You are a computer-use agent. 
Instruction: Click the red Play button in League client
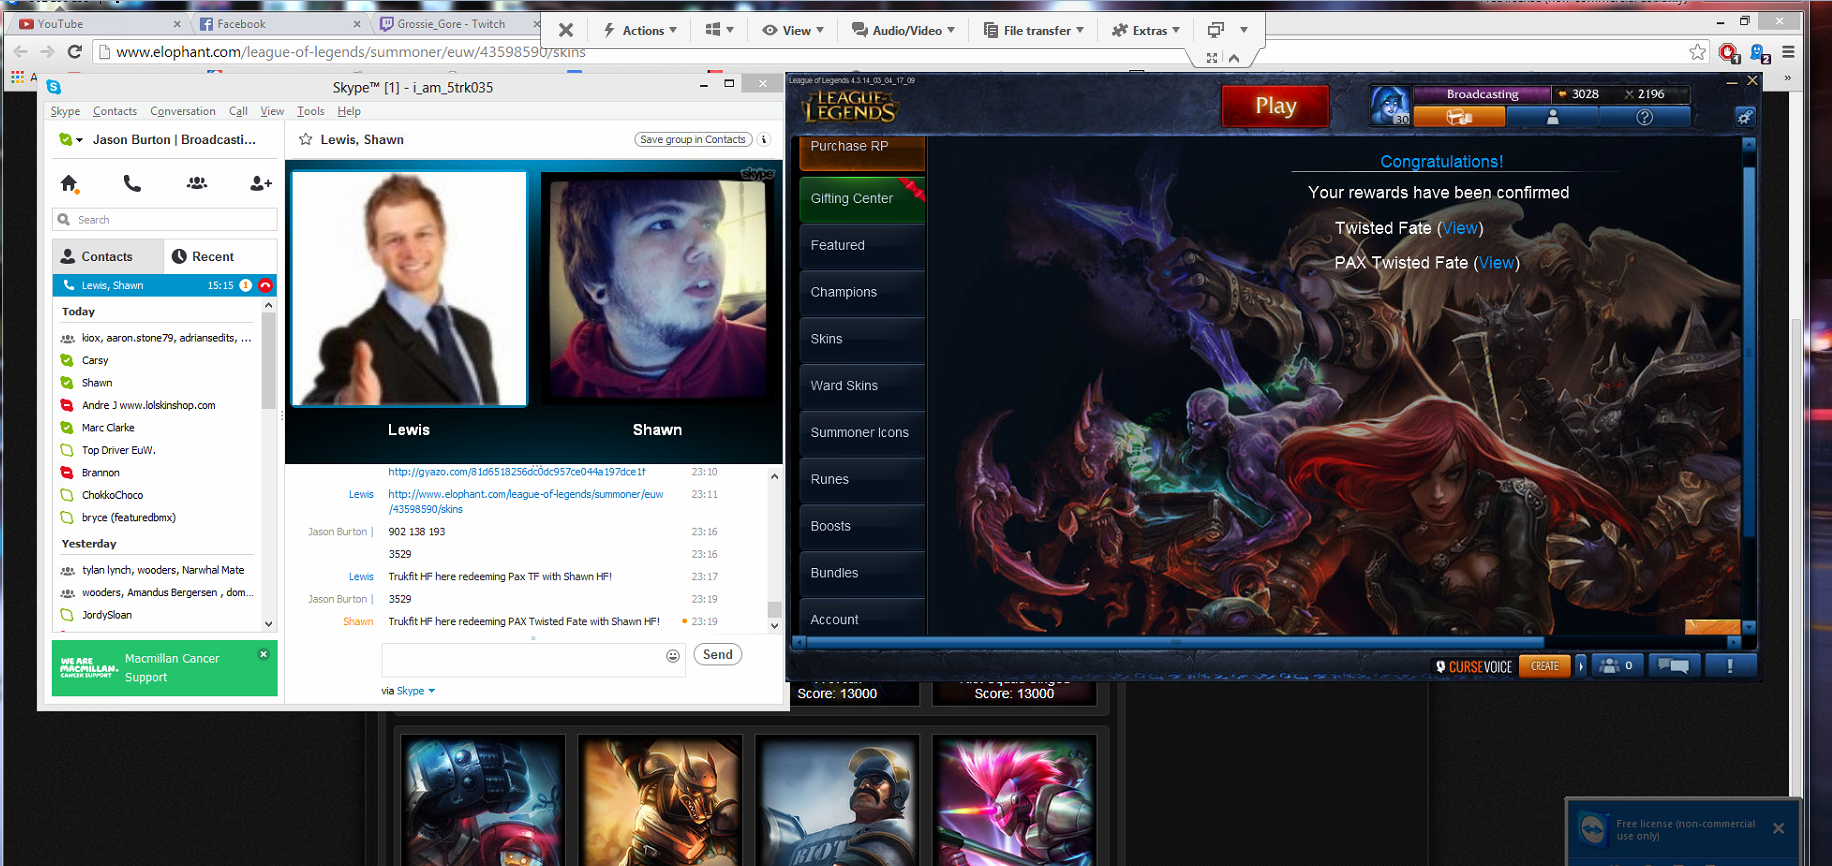[1276, 106]
